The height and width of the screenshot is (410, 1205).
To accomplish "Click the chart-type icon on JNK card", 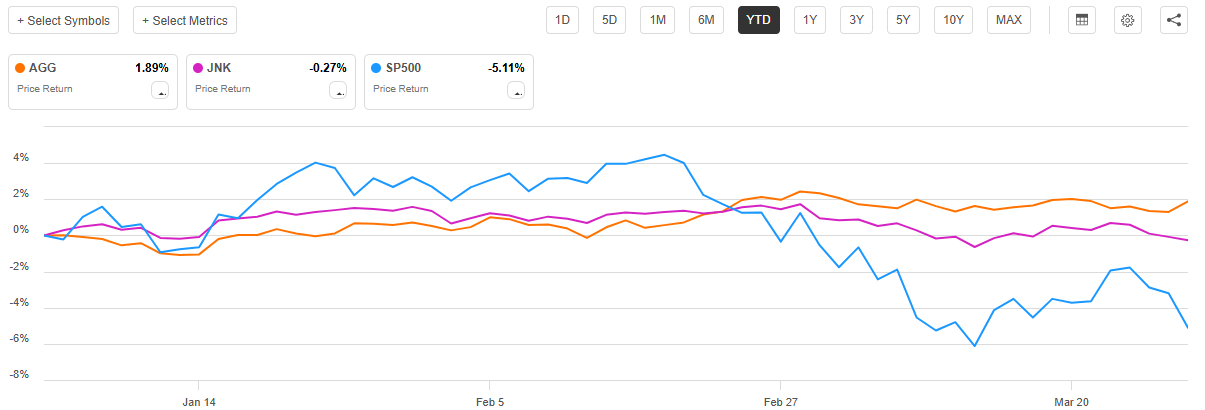I will [x=338, y=91].
